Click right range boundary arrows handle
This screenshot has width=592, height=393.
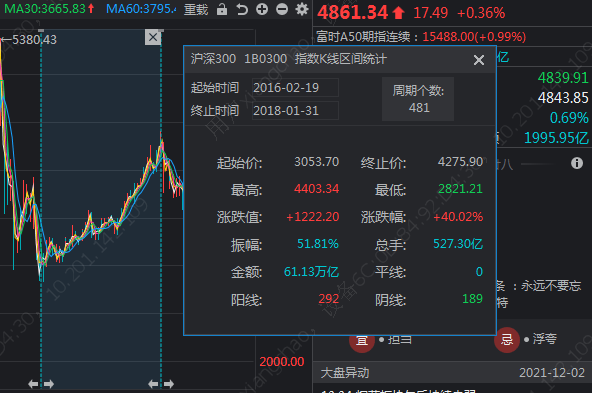[161, 384]
